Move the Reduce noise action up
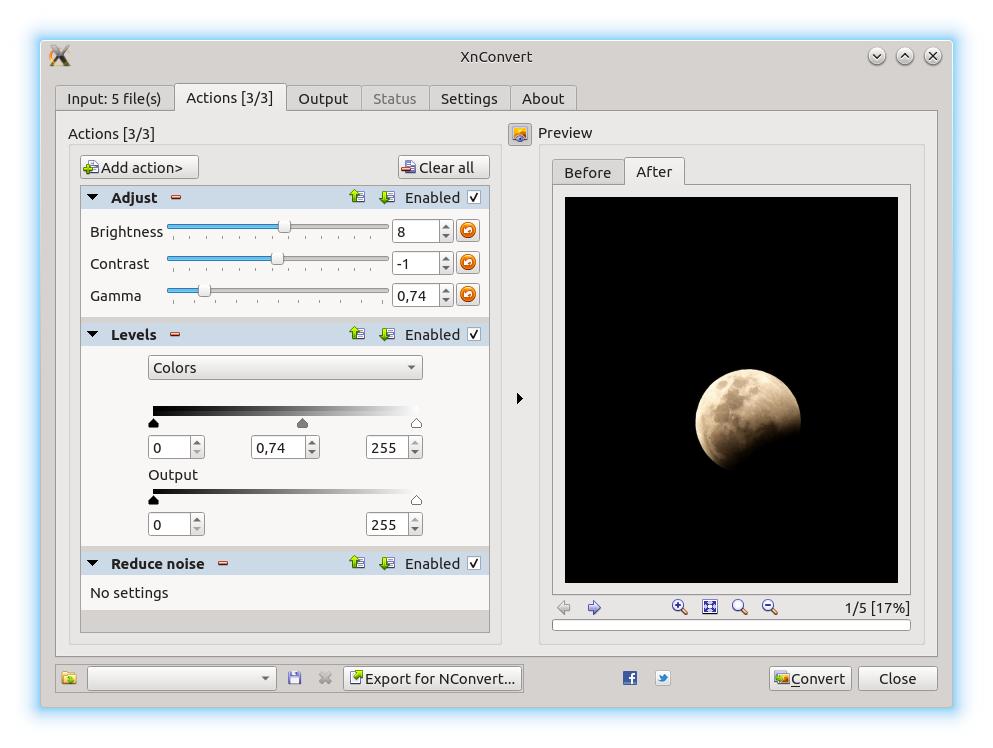The height and width of the screenshot is (748, 993). (x=357, y=562)
